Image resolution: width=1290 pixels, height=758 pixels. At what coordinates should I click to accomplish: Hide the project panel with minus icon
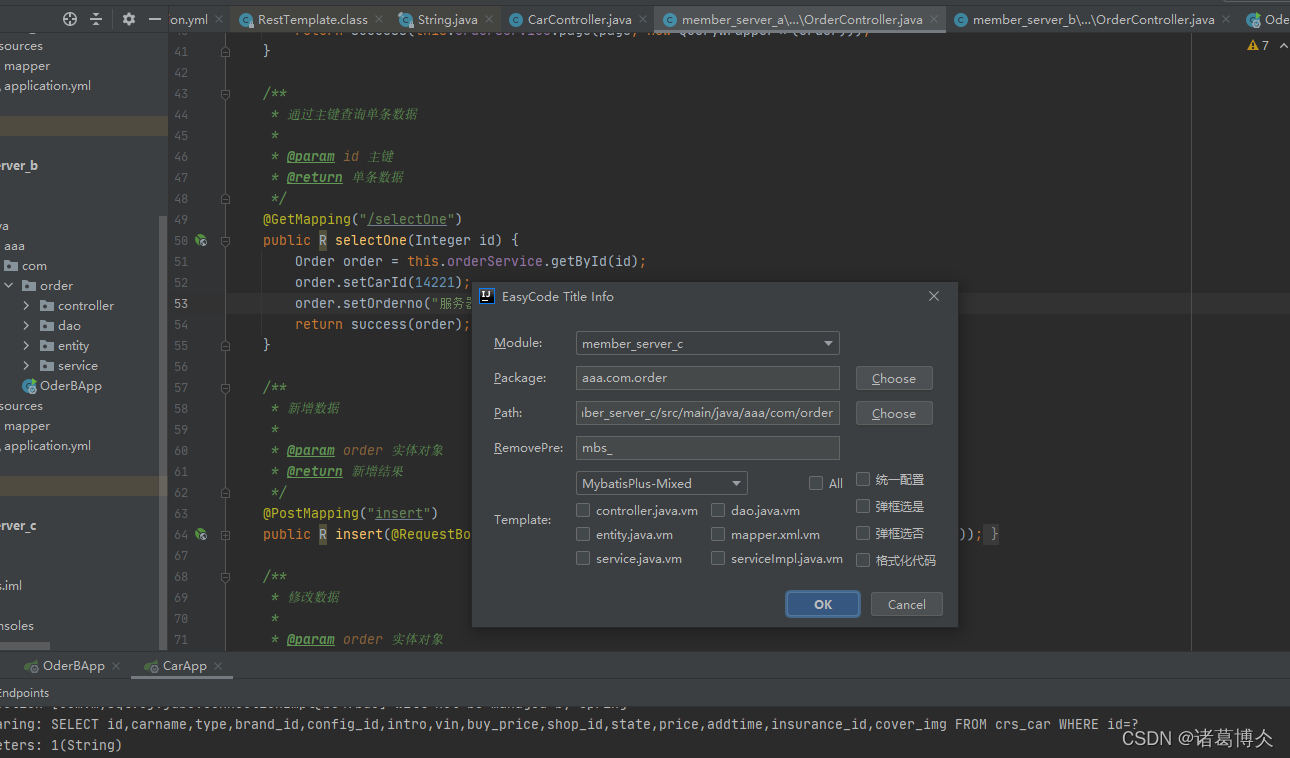click(x=154, y=19)
